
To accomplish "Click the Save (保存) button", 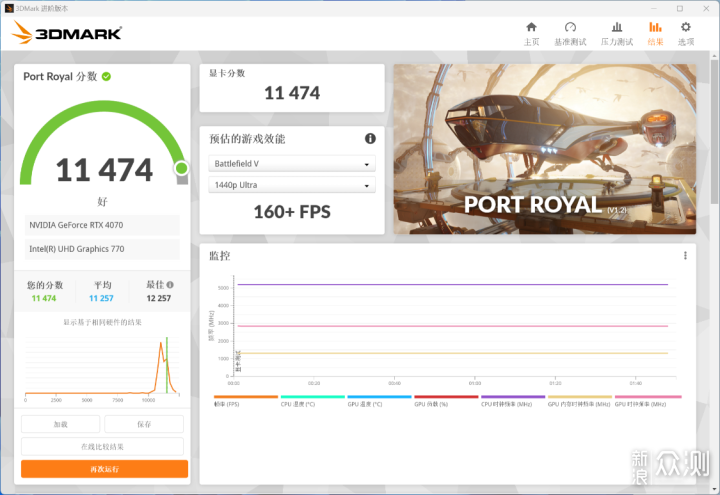I will tap(144, 424).
